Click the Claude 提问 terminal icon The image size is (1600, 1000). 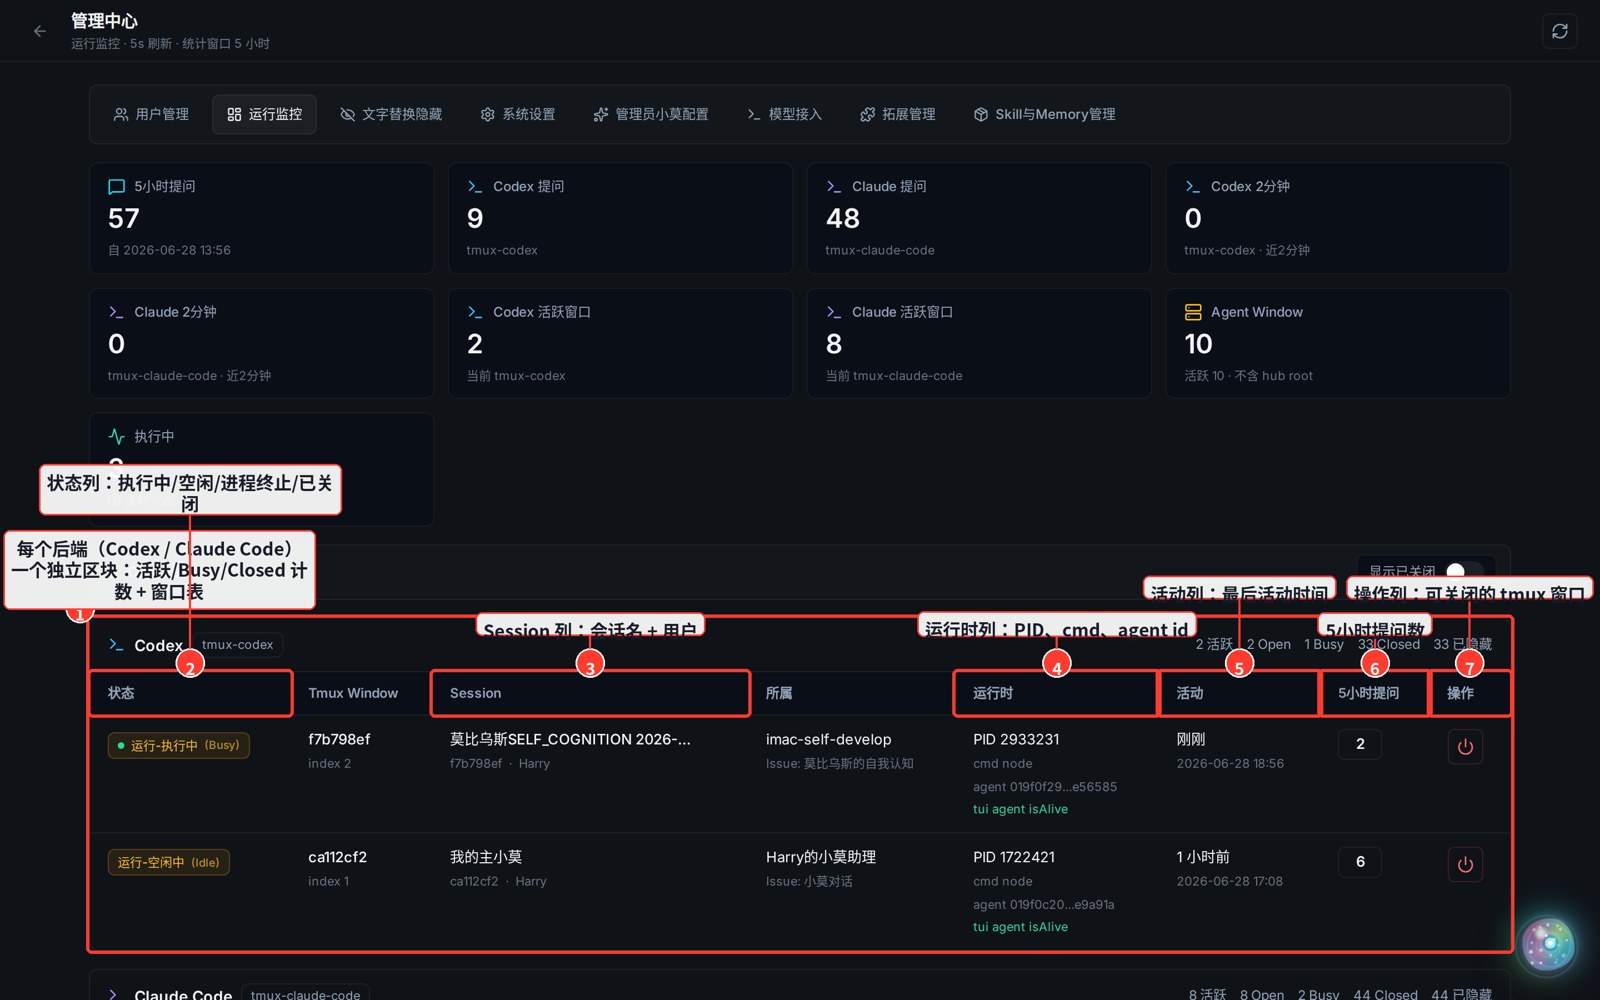coord(834,186)
